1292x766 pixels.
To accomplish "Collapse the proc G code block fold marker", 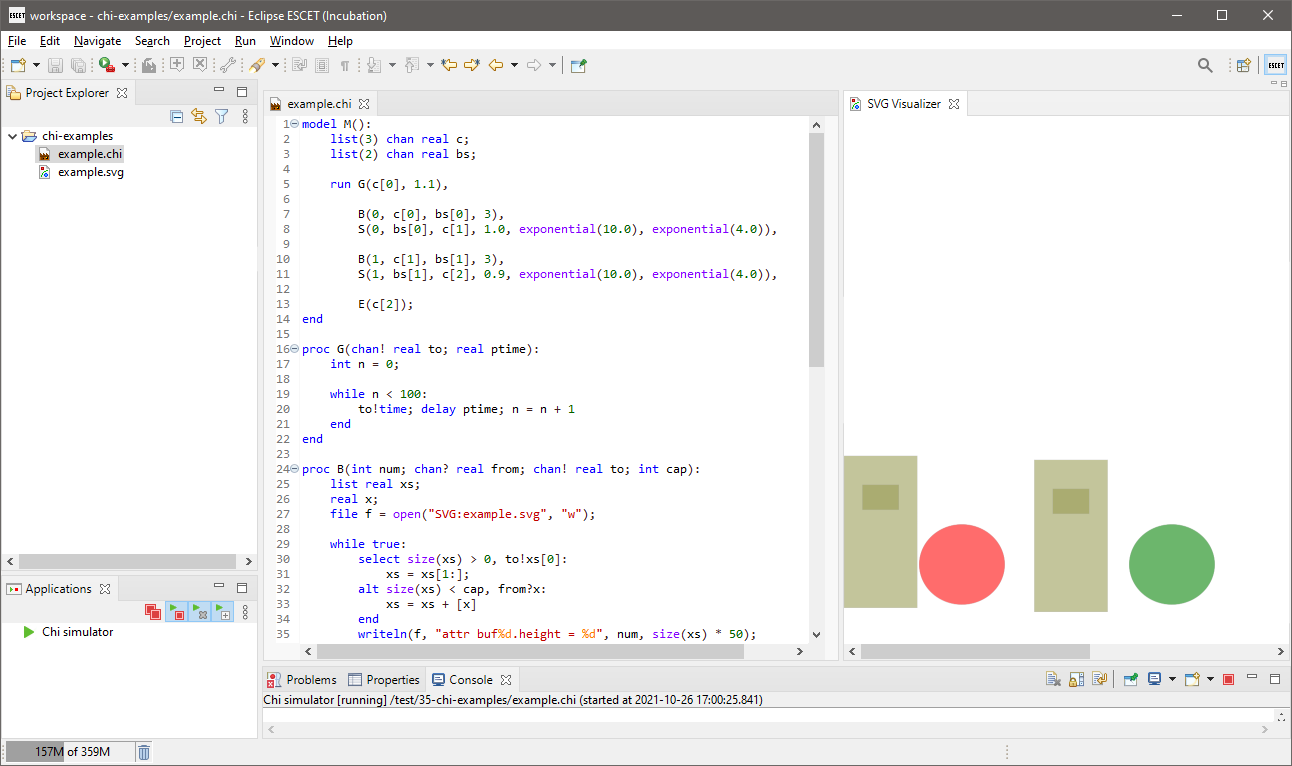I will coord(293,348).
